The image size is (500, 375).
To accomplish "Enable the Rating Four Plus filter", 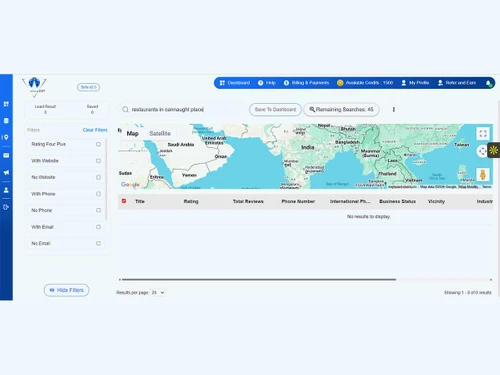I will coord(98,144).
